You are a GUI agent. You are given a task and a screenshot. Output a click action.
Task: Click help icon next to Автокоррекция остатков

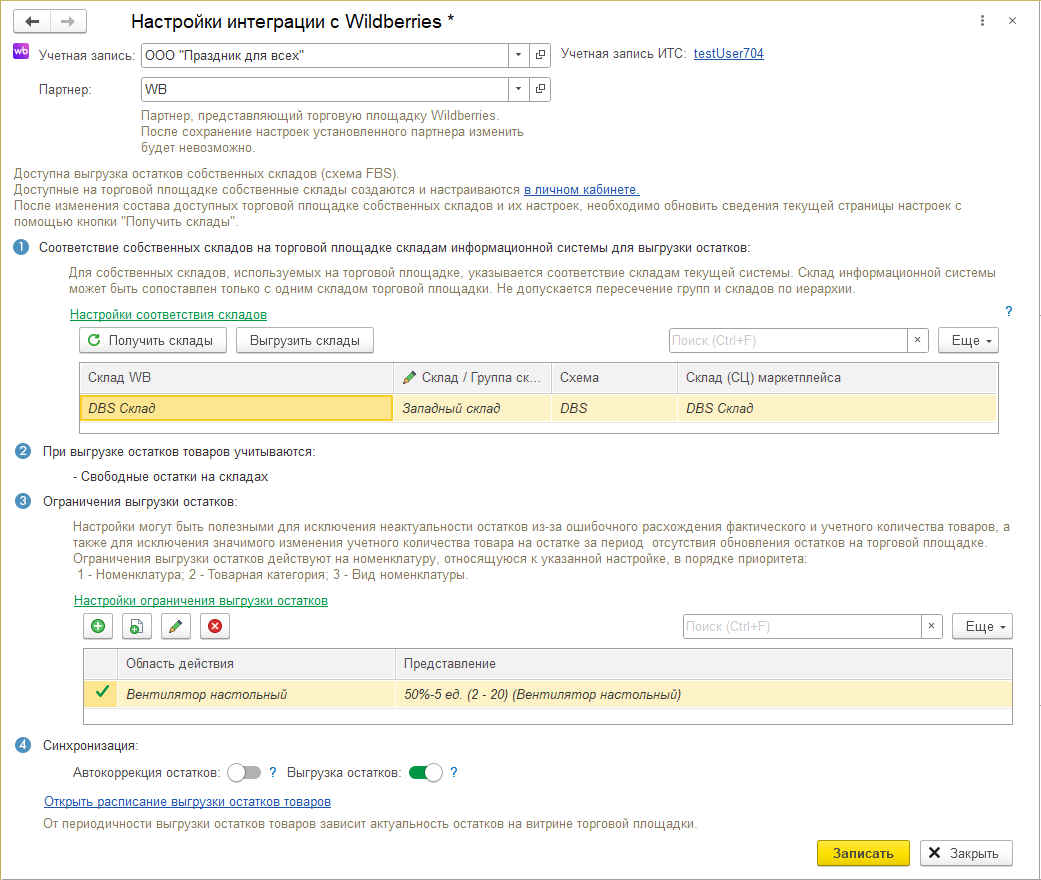click(272, 773)
